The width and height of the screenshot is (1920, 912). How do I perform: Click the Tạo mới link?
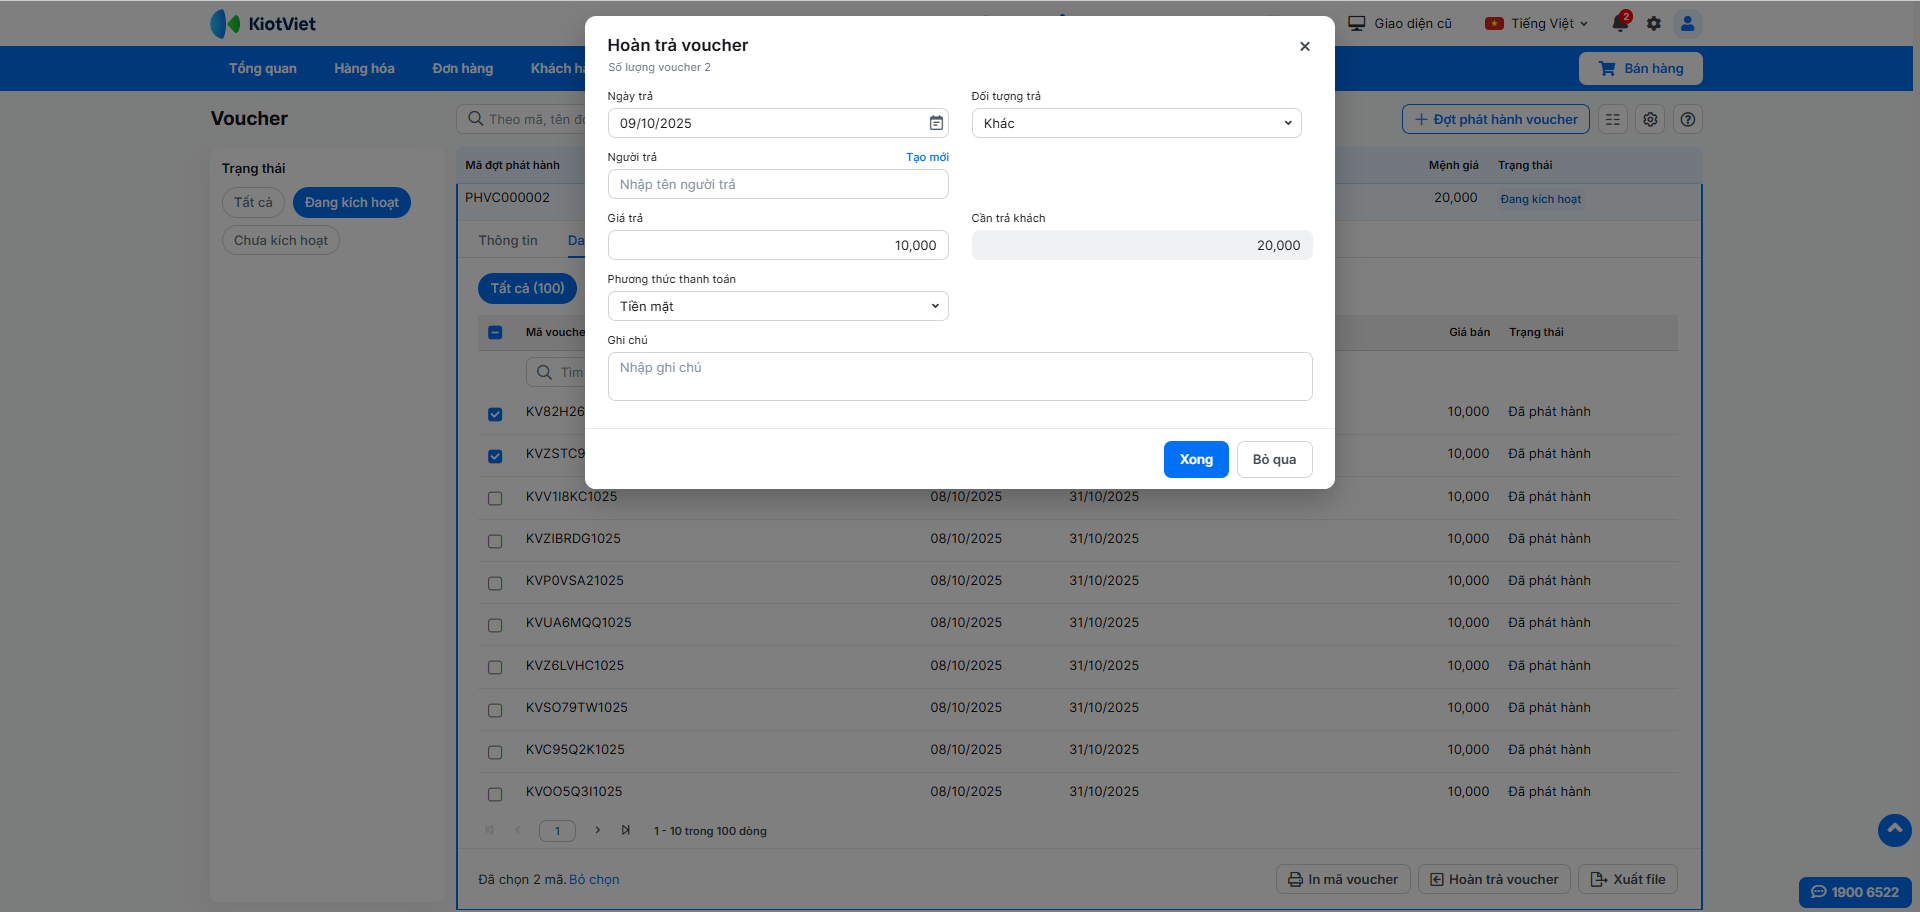pyautogui.click(x=928, y=157)
